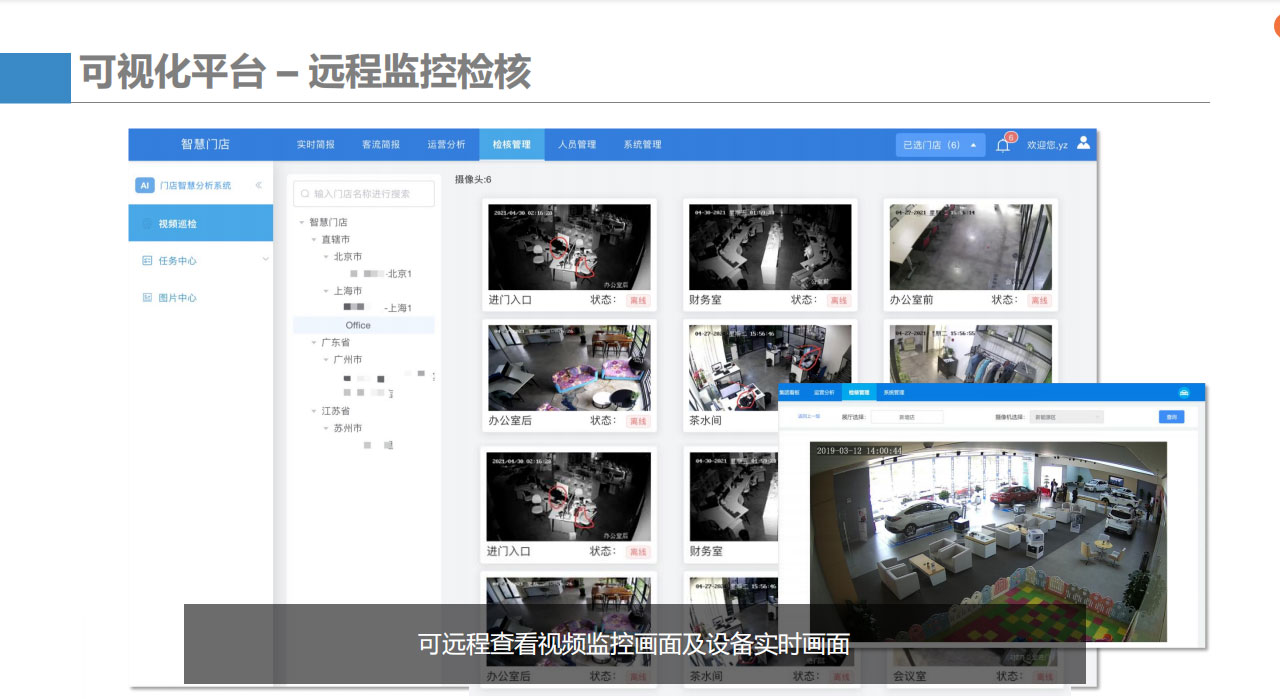This screenshot has width=1280, height=699.
Task: Expand the 任务中心 submenu chevron
Action: 265,260
